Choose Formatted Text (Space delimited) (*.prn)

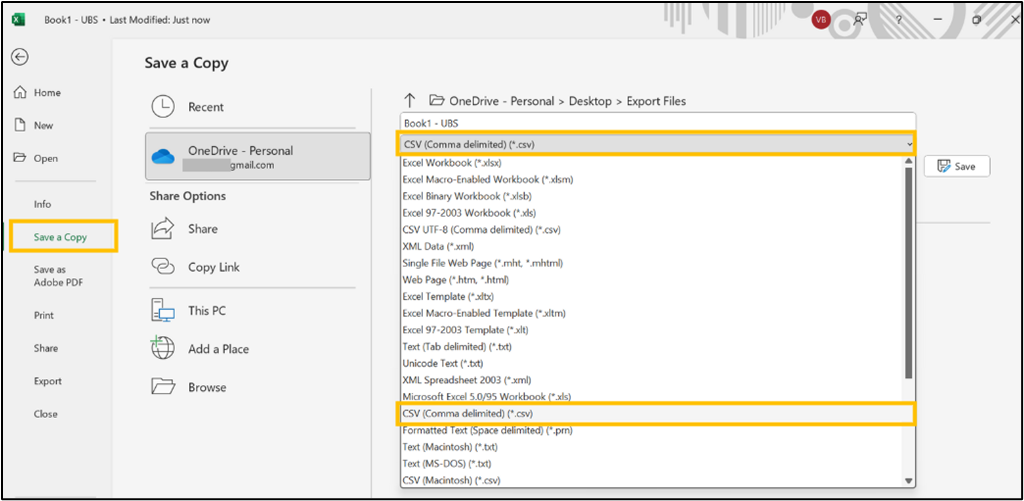pyautogui.click(x=652, y=430)
